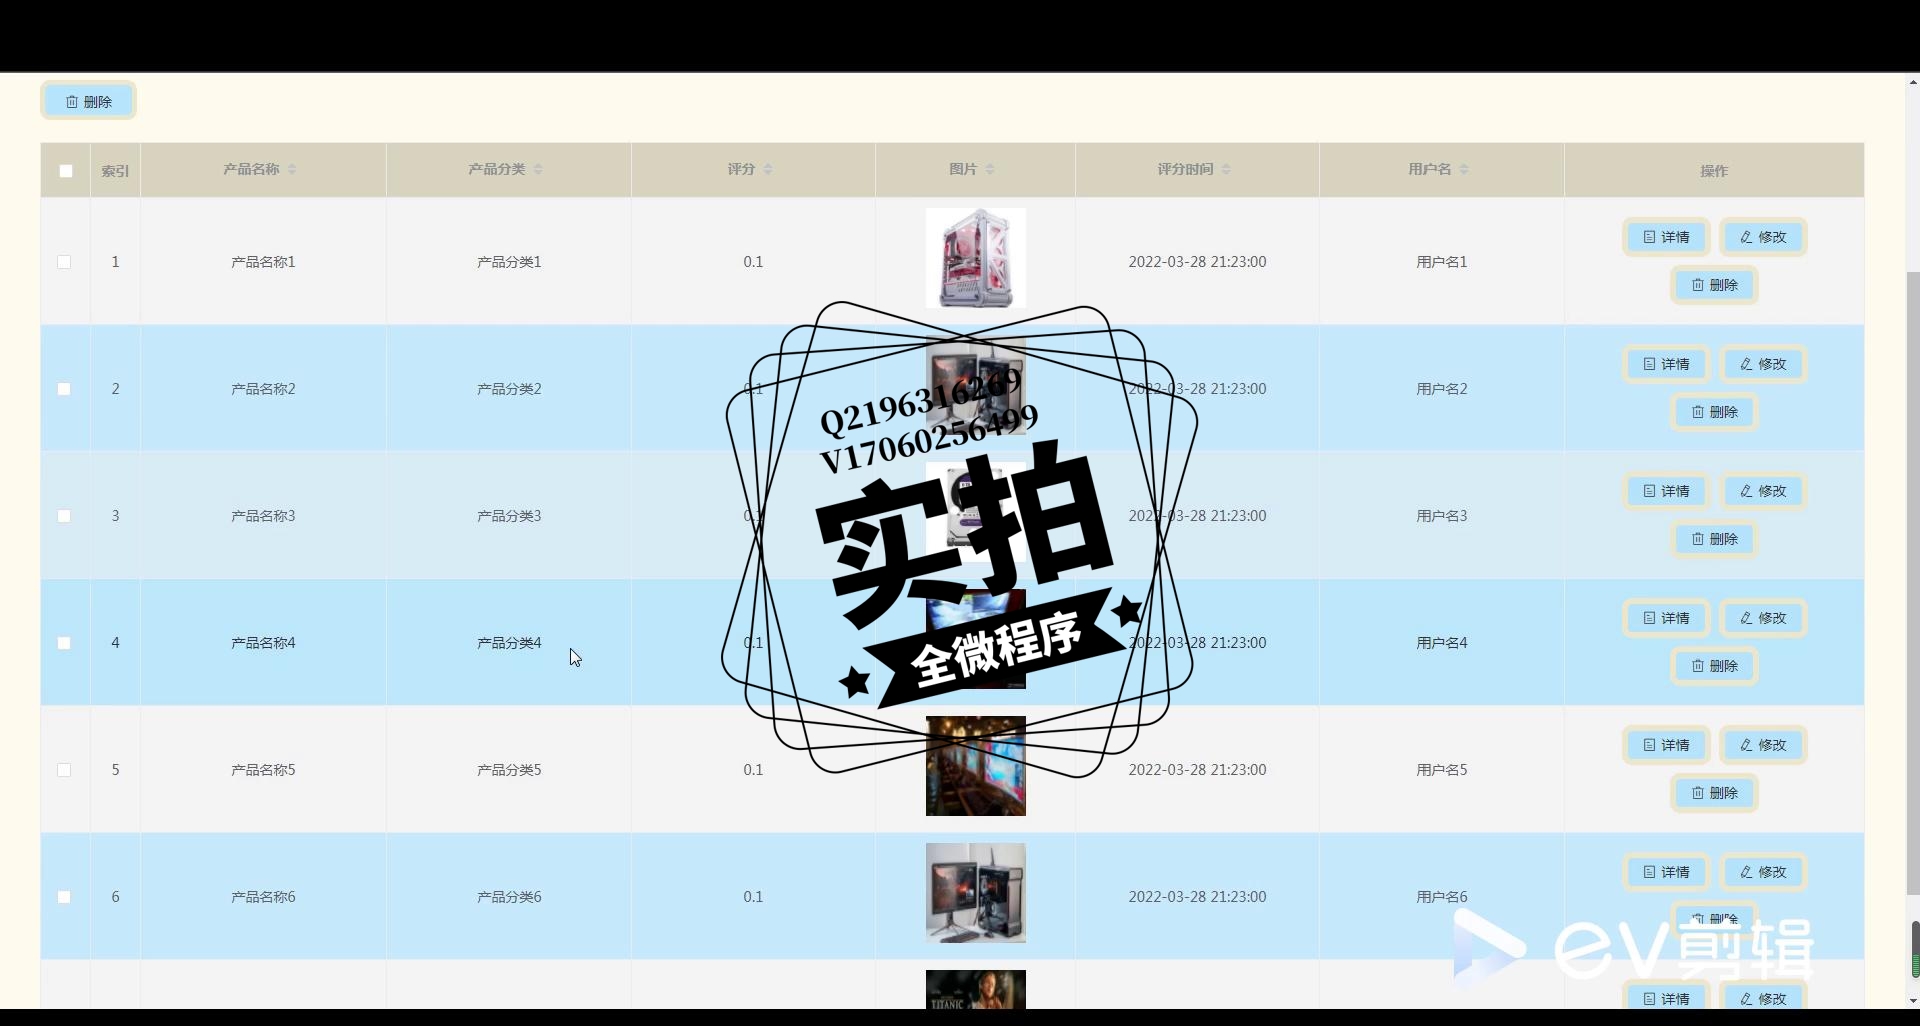Sort by 产品名称 column arrows
Screen dimensions: 1920x1026
(292, 169)
